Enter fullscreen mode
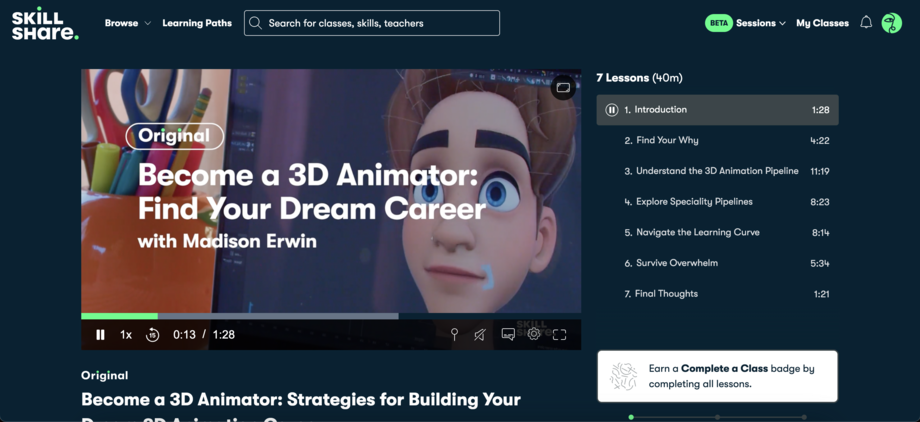Screen dimensions: 920x422 (x=559, y=335)
